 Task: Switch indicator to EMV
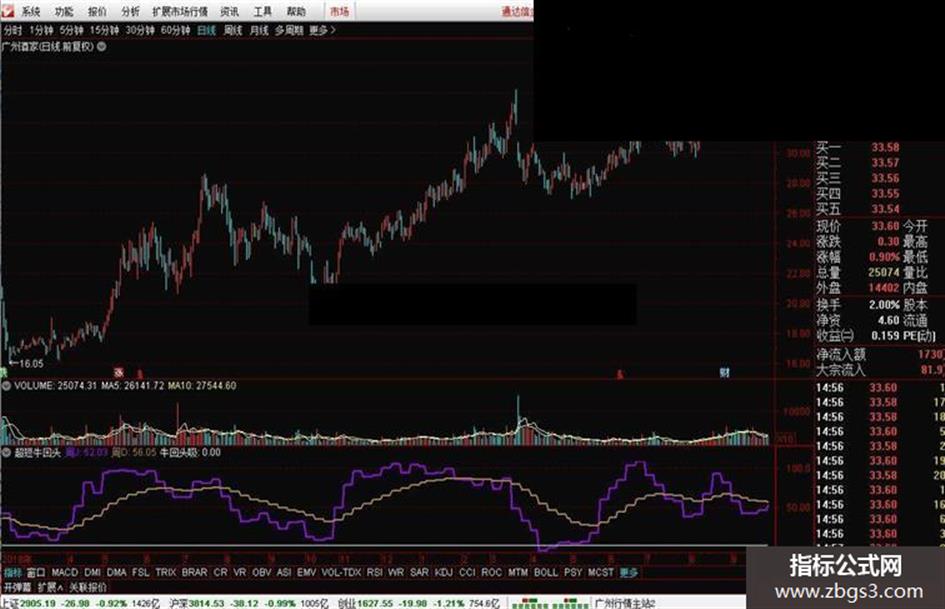point(307,573)
